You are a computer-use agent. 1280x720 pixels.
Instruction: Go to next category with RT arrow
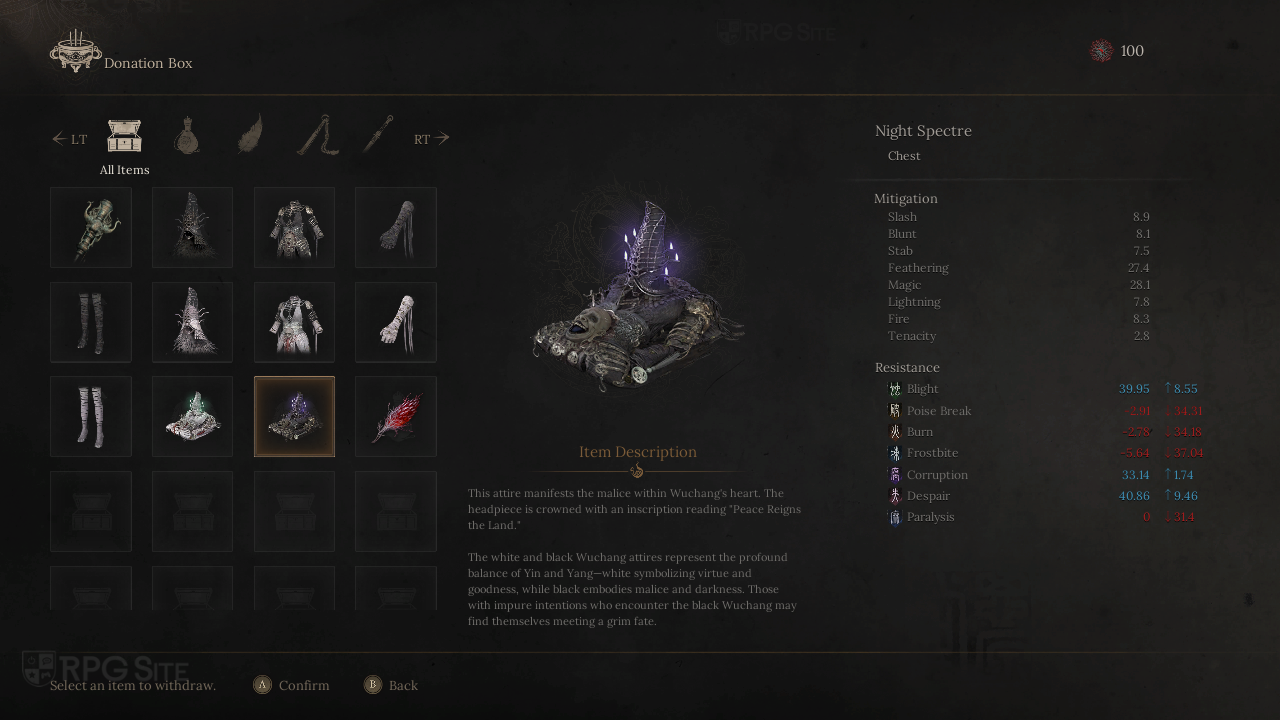[432, 139]
